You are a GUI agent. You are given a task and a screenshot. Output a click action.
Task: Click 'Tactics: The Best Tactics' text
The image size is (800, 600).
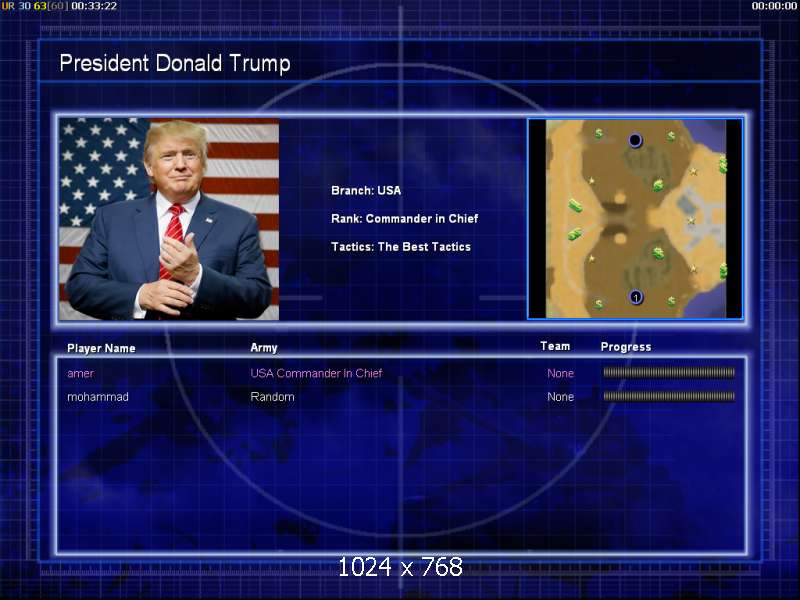[401, 247]
